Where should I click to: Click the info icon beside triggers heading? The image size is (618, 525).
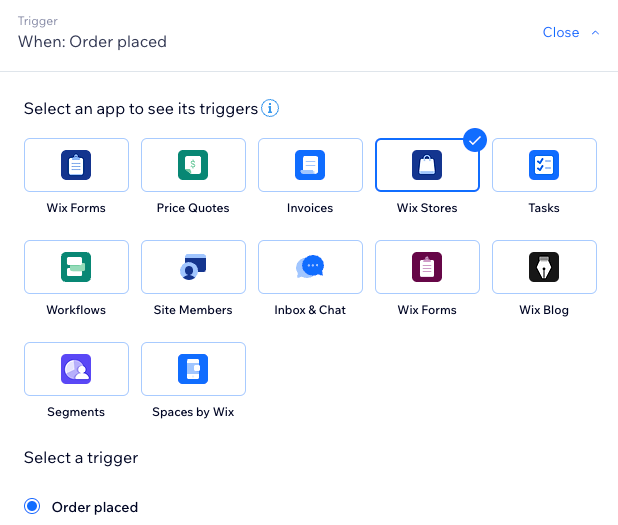[270, 108]
